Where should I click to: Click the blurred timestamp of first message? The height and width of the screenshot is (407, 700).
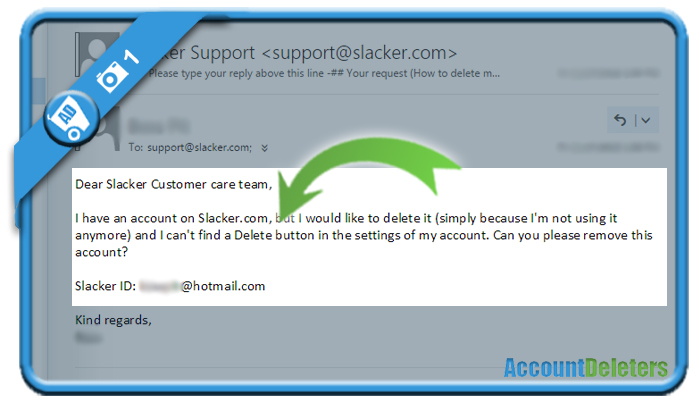pyautogui.click(x=608, y=73)
